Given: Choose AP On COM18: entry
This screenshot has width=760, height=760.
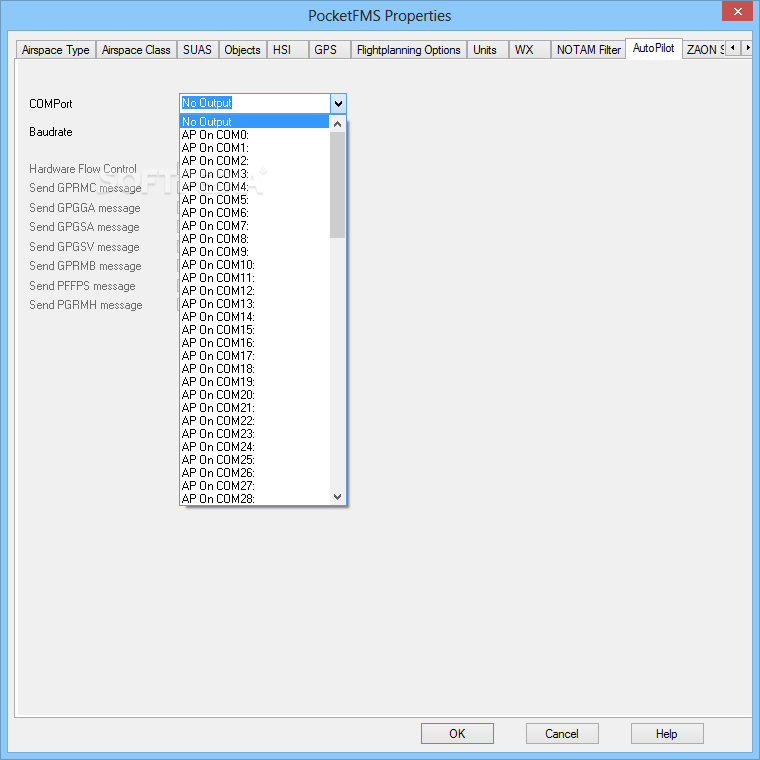Looking at the screenshot, I should coord(254,369).
